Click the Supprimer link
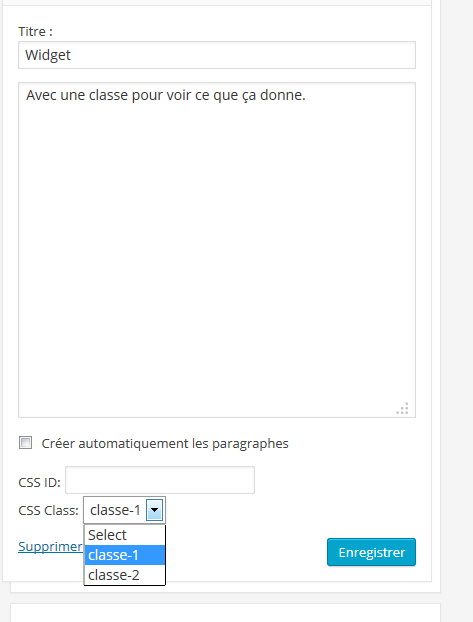Screen dimensions: 473x622 [50, 547]
